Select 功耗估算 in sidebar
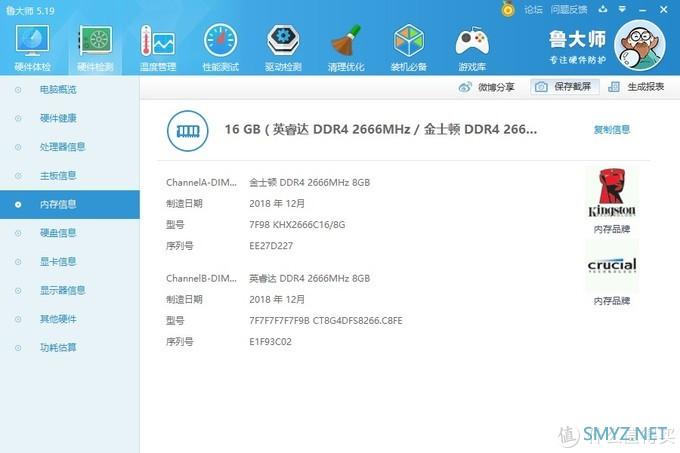The height and width of the screenshot is (453, 680). (58, 348)
